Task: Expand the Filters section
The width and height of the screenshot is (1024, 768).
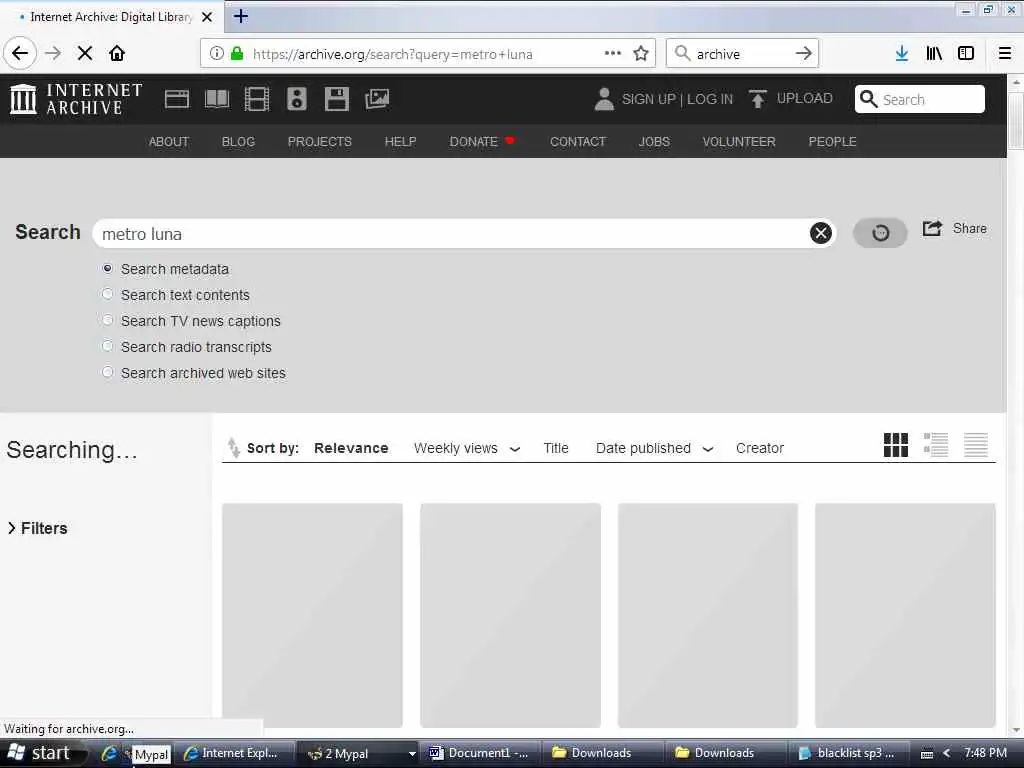Action: pos(37,528)
